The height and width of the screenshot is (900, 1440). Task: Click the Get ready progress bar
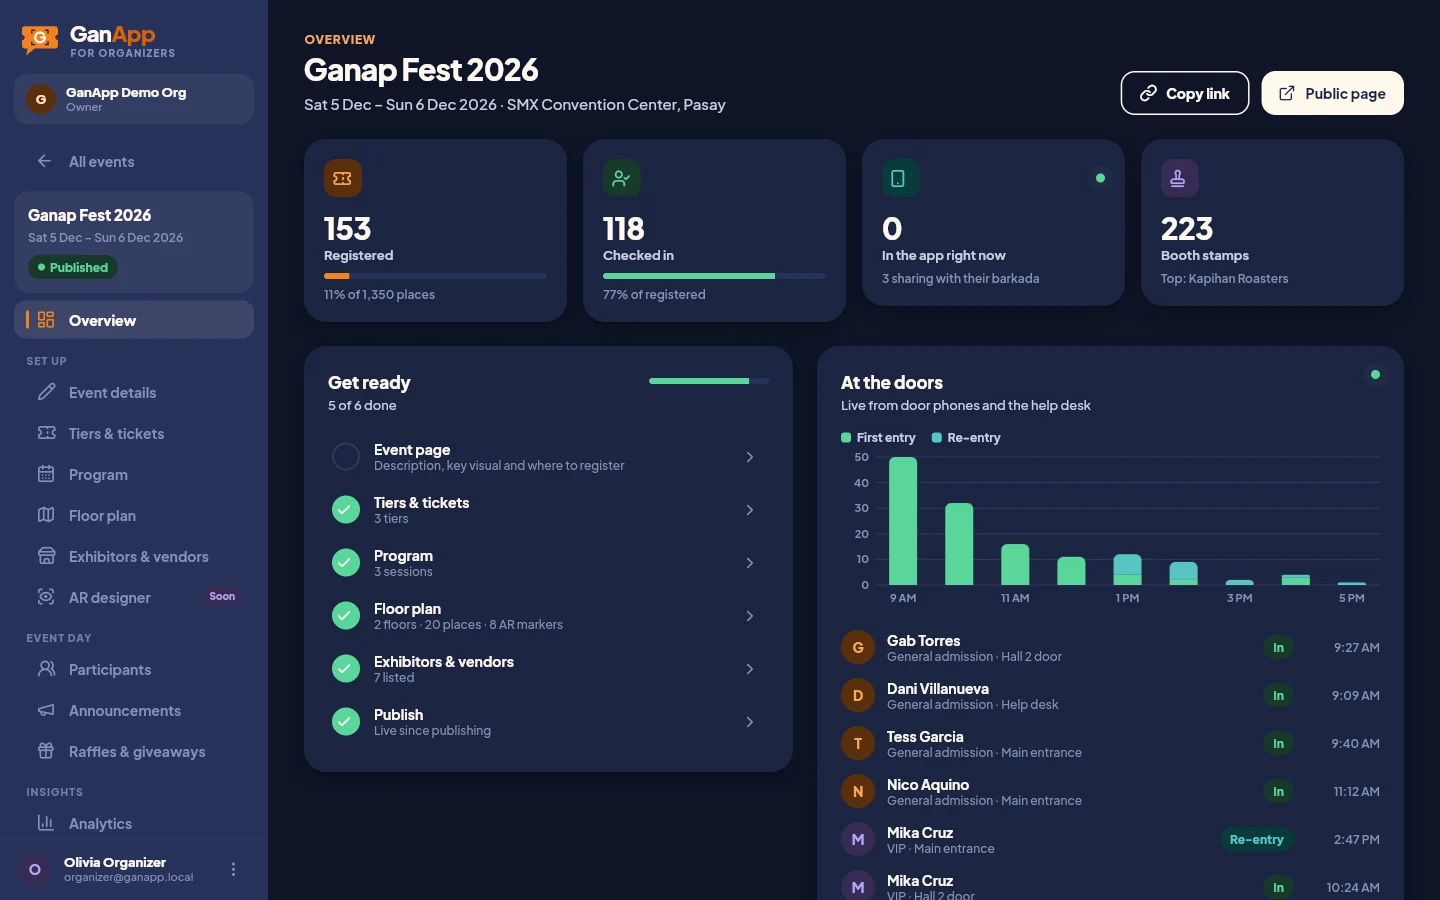709,381
